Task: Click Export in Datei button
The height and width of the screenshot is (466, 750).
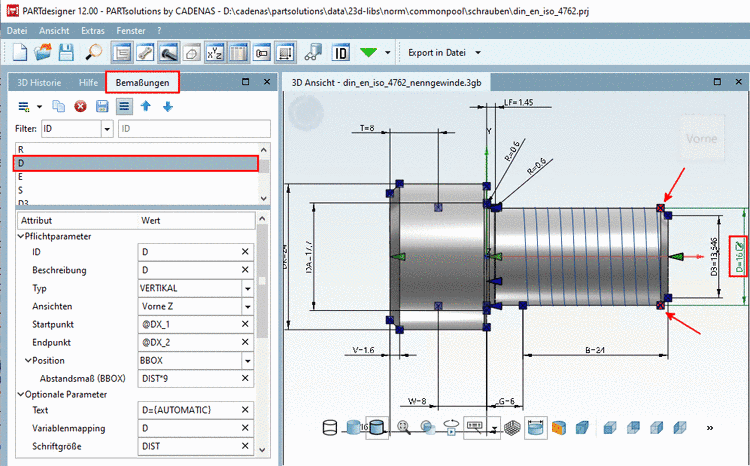Action: 437,51
